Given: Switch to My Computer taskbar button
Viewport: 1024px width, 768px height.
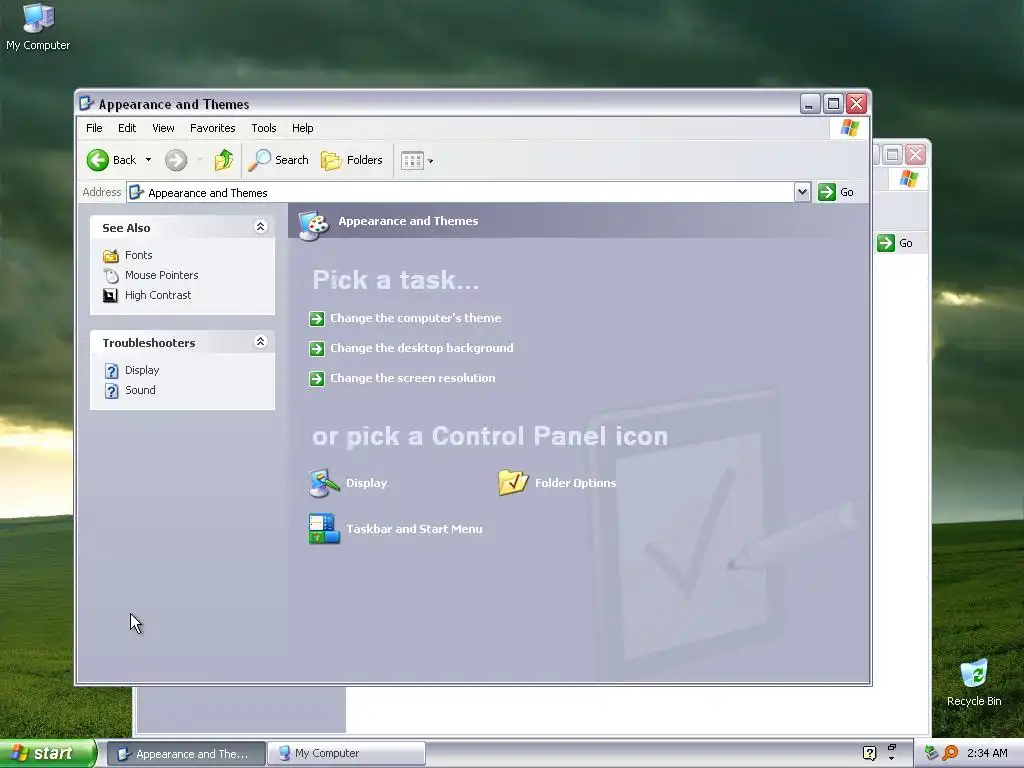Looking at the screenshot, I should pyautogui.click(x=347, y=754).
